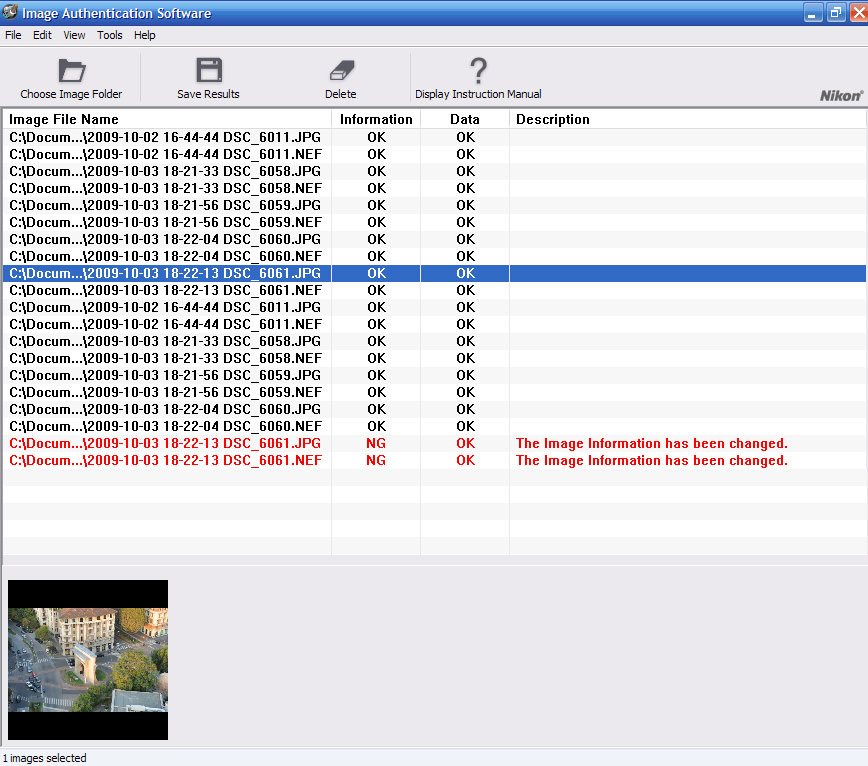Select the red DSC_6061.JPG row marked NG

click(x=165, y=443)
